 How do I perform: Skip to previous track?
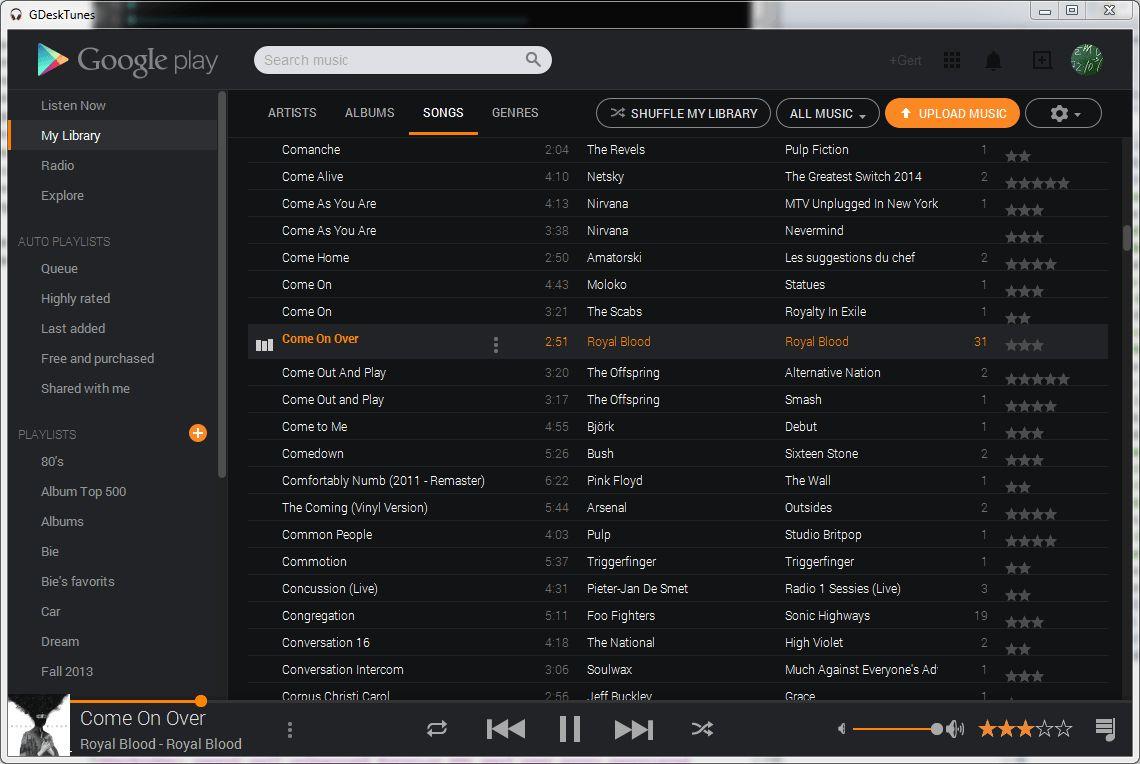click(x=505, y=729)
